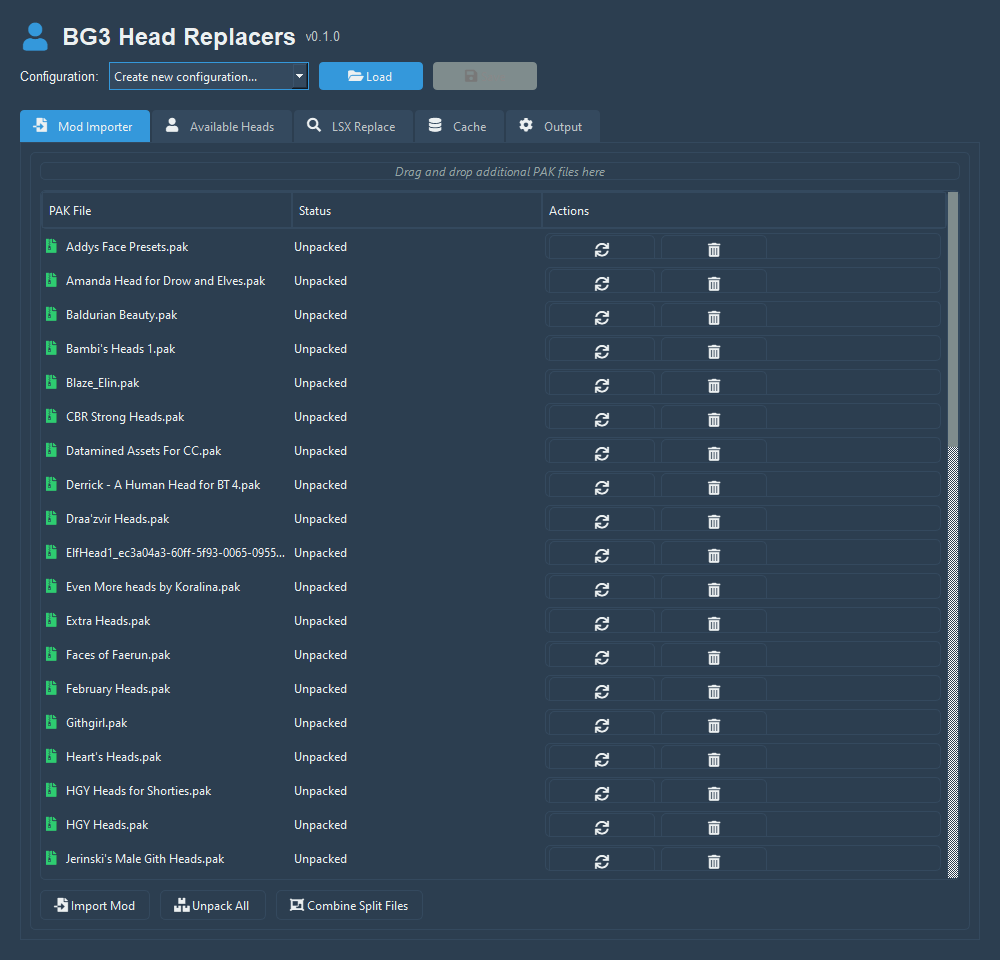Refresh Datamined Assets For CC.pak
1000x960 pixels.
tap(601, 452)
